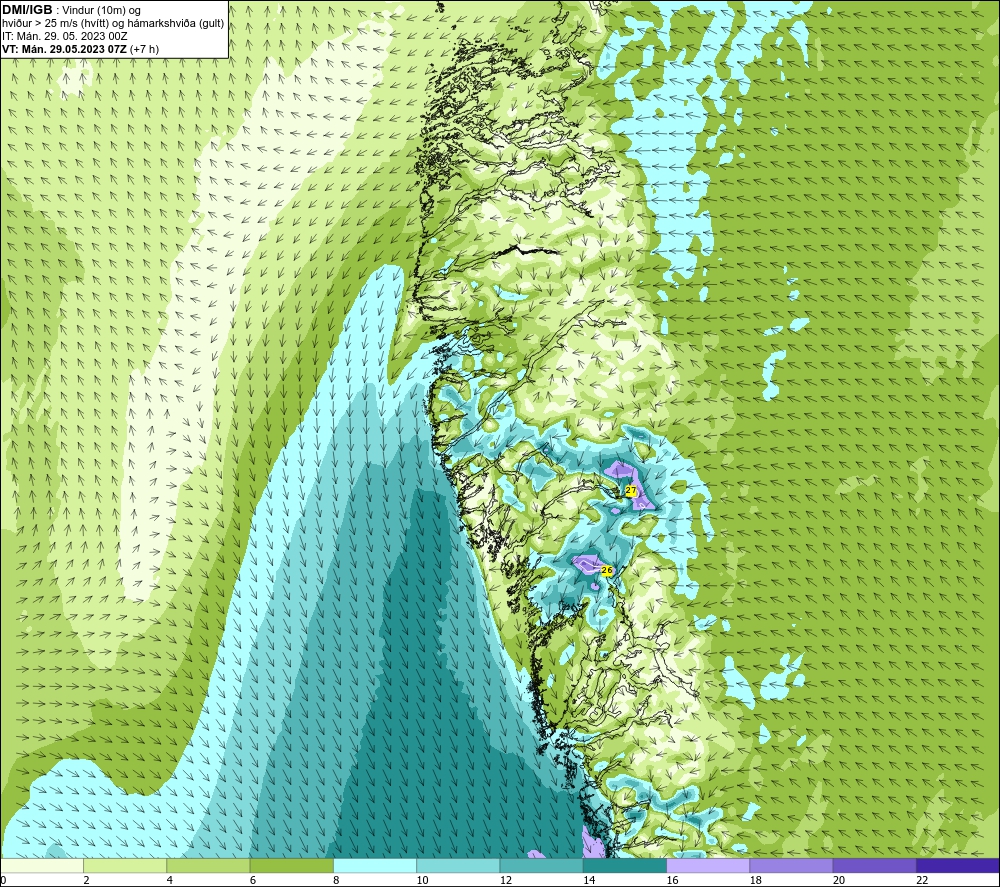Select the 6–8 m/s darker green legend swatch
Image resolution: width=1000 pixels, height=887 pixels.
tap(291, 865)
